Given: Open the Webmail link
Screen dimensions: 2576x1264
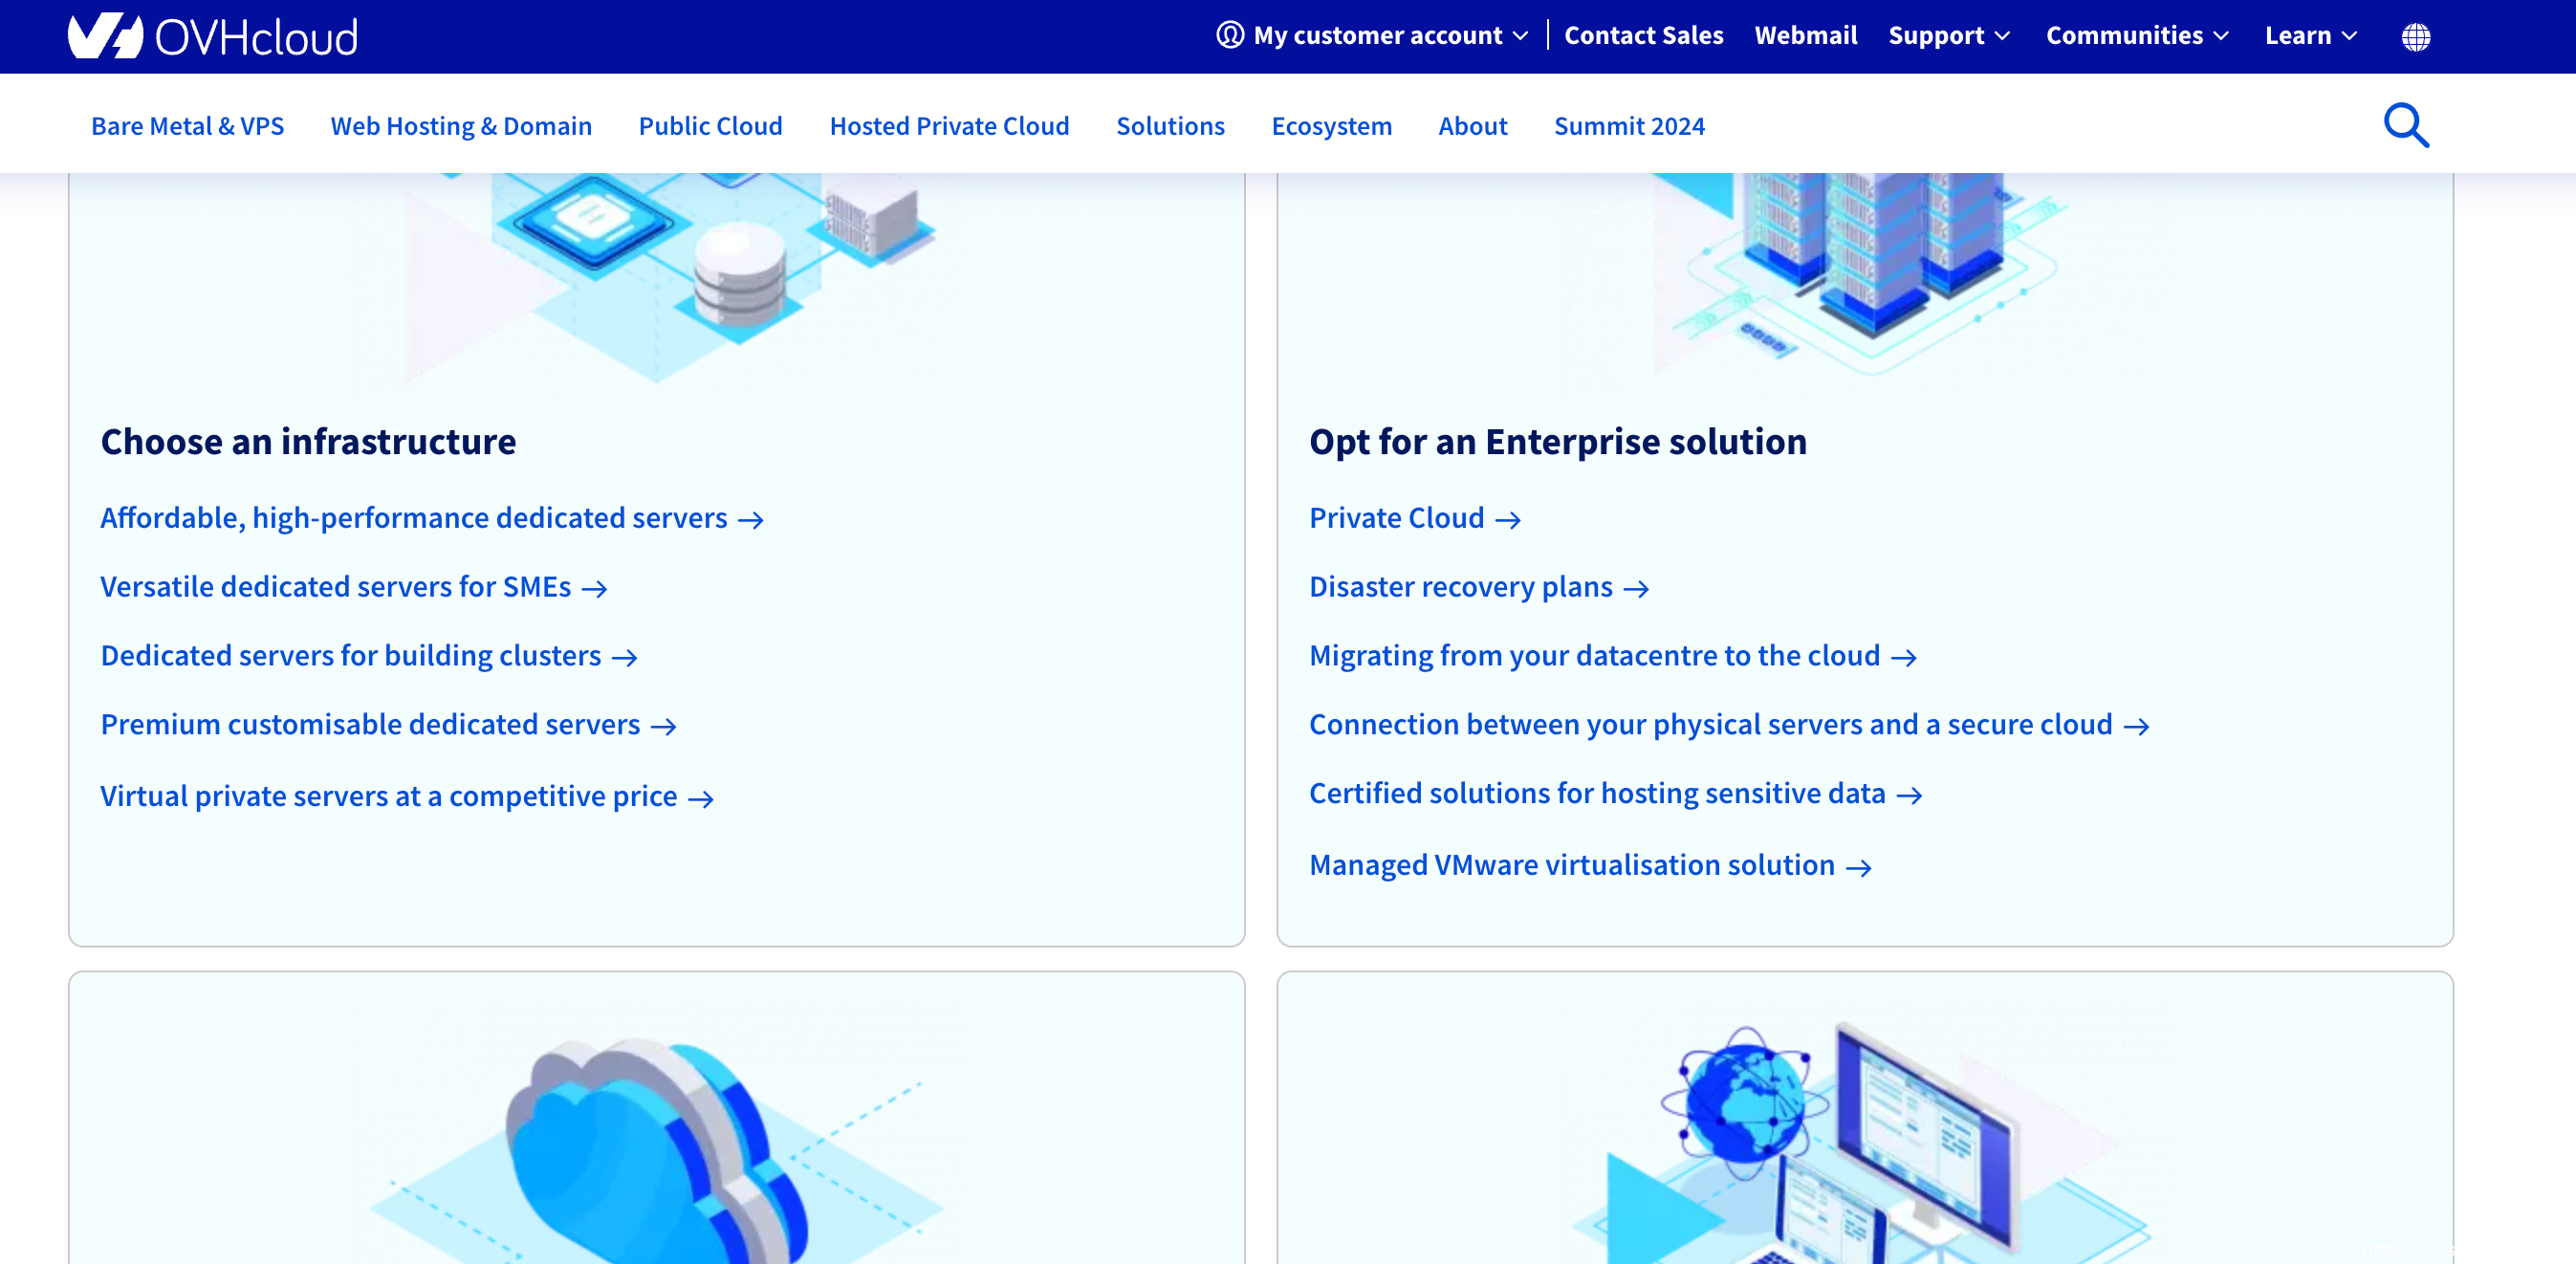Looking at the screenshot, I should [1805, 36].
